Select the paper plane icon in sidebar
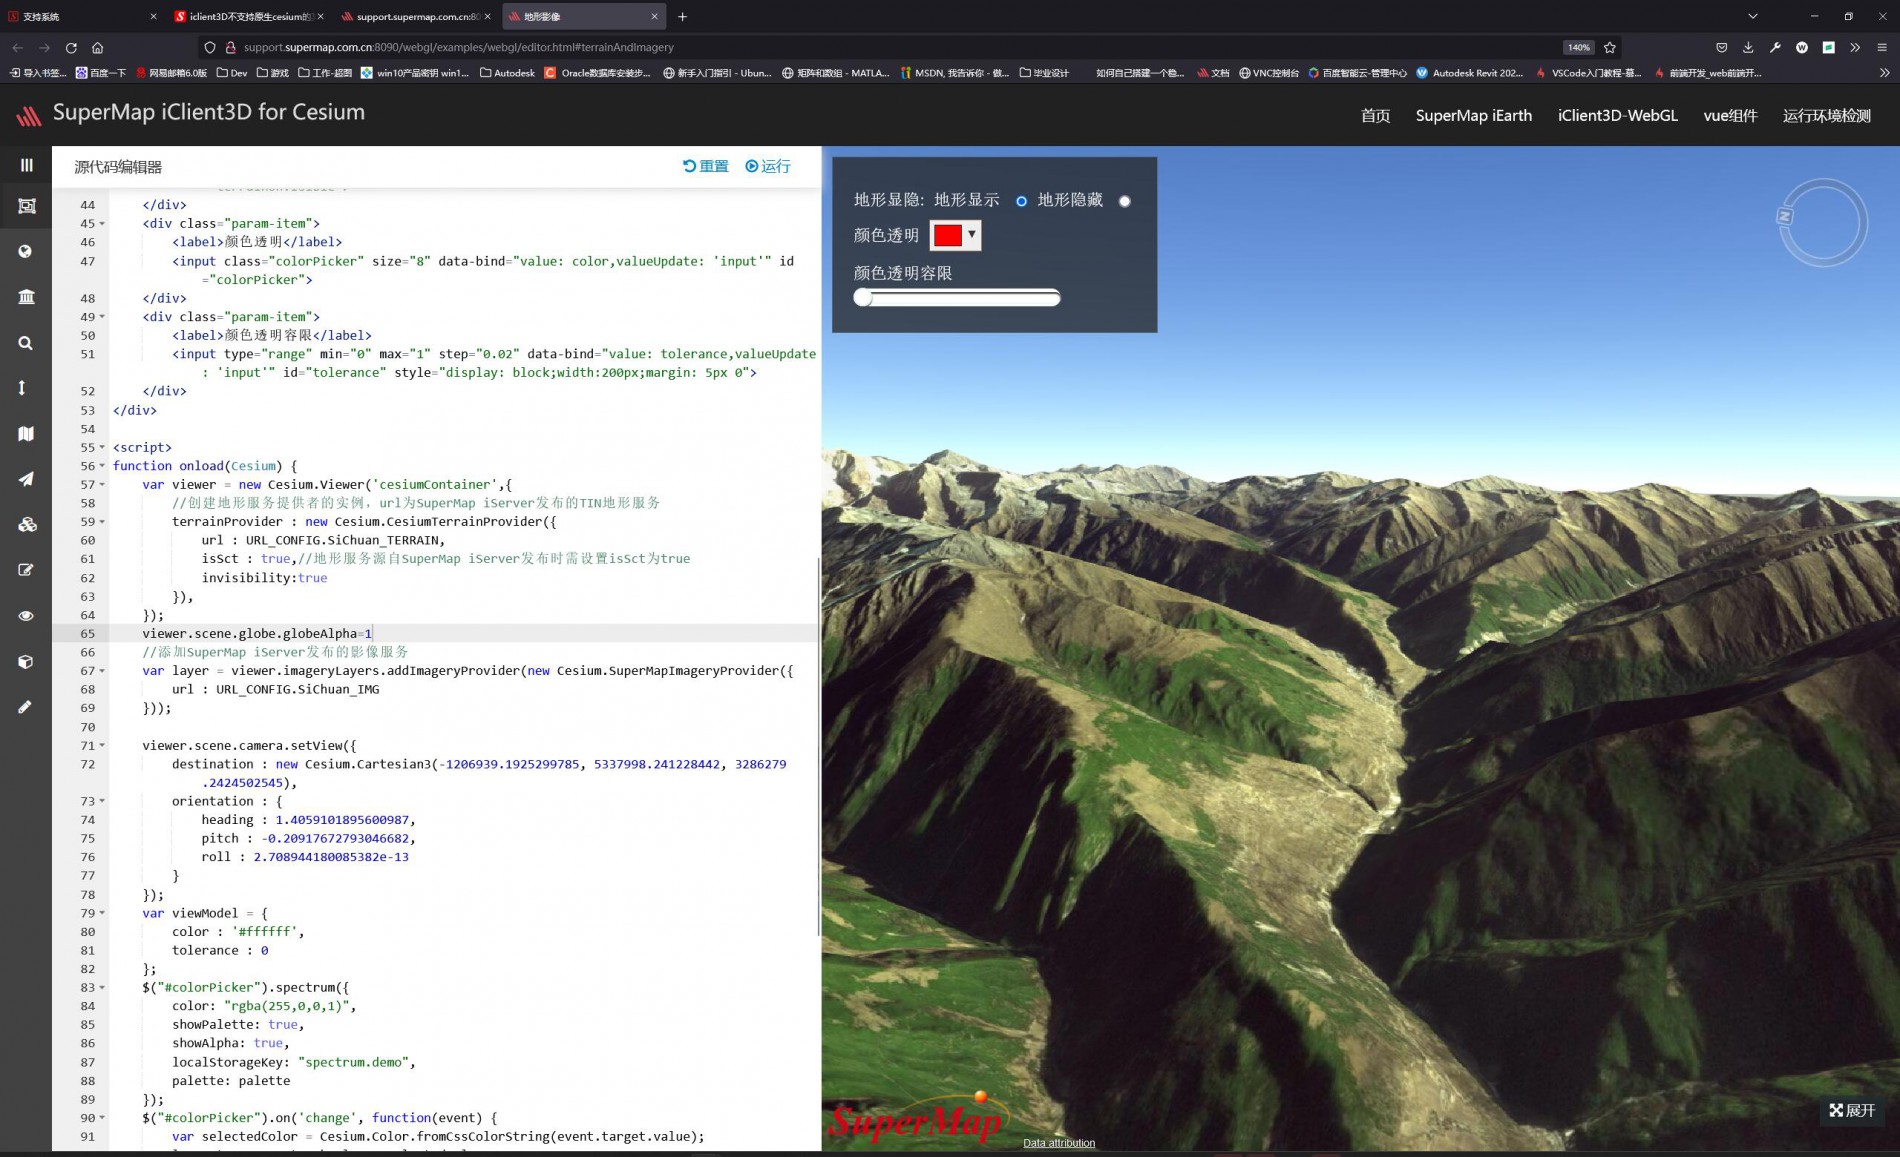 pyautogui.click(x=26, y=479)
